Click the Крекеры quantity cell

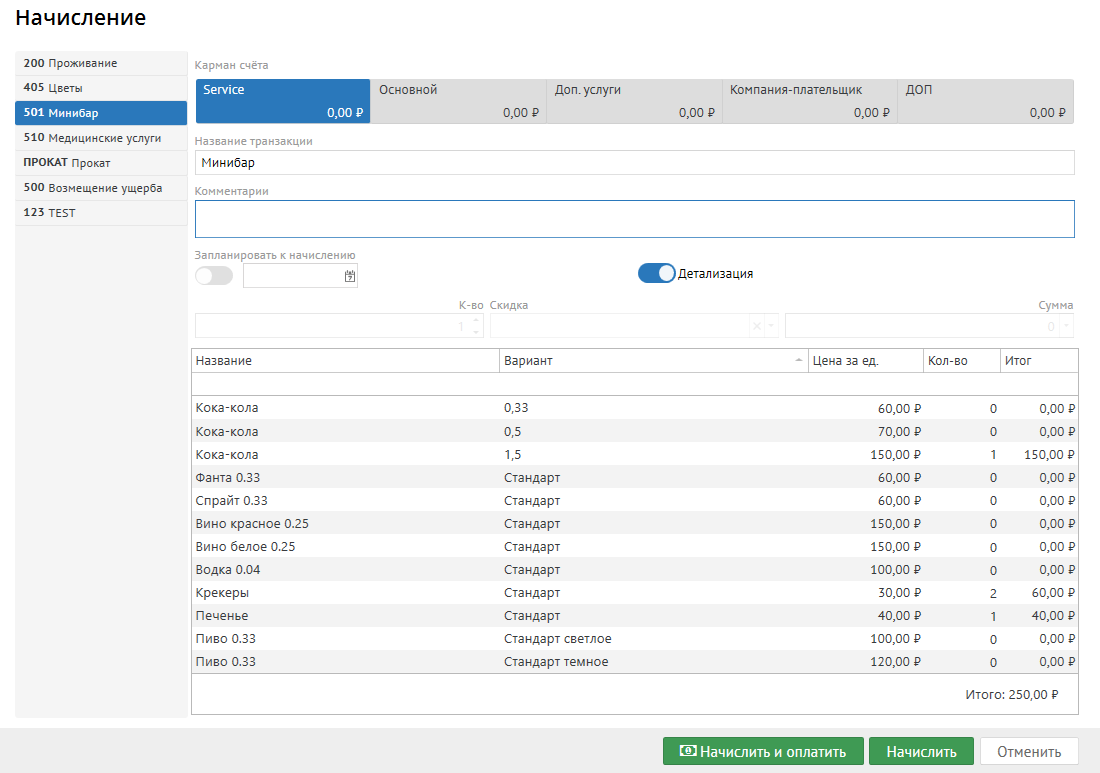click(961, 593)
